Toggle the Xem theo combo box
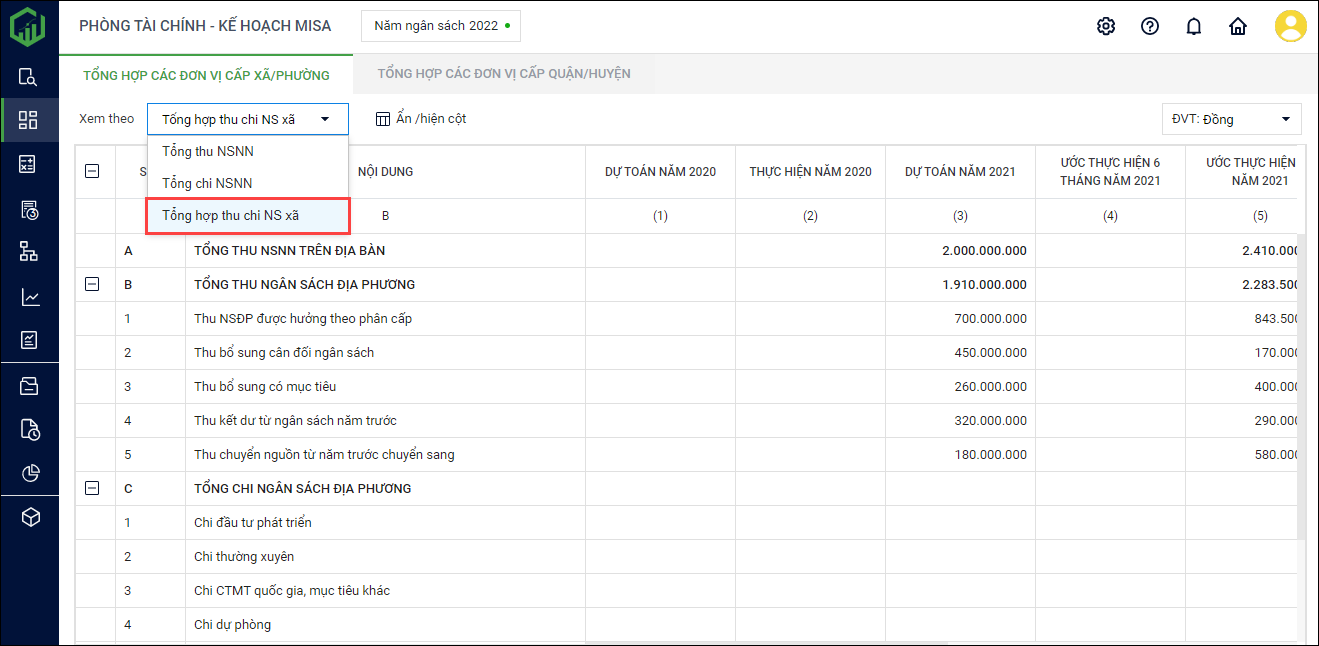Screen dimensions: 1319x646 [248, 119]
